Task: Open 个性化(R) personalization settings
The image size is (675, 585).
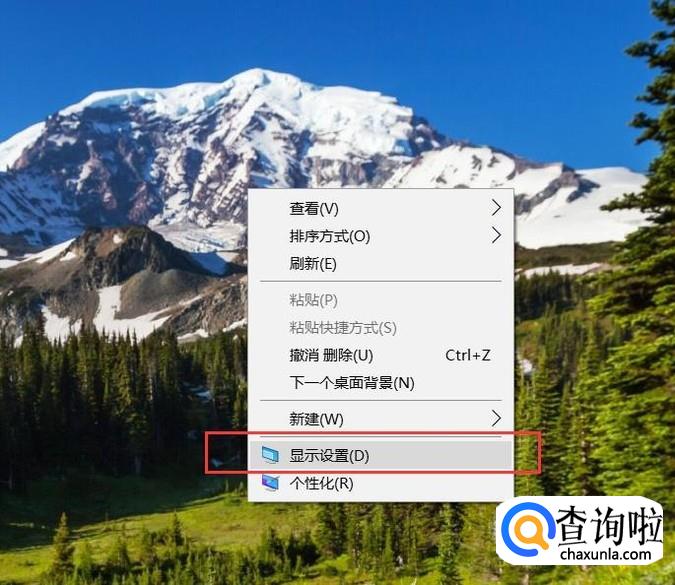Action: click(x=381, y=483)
